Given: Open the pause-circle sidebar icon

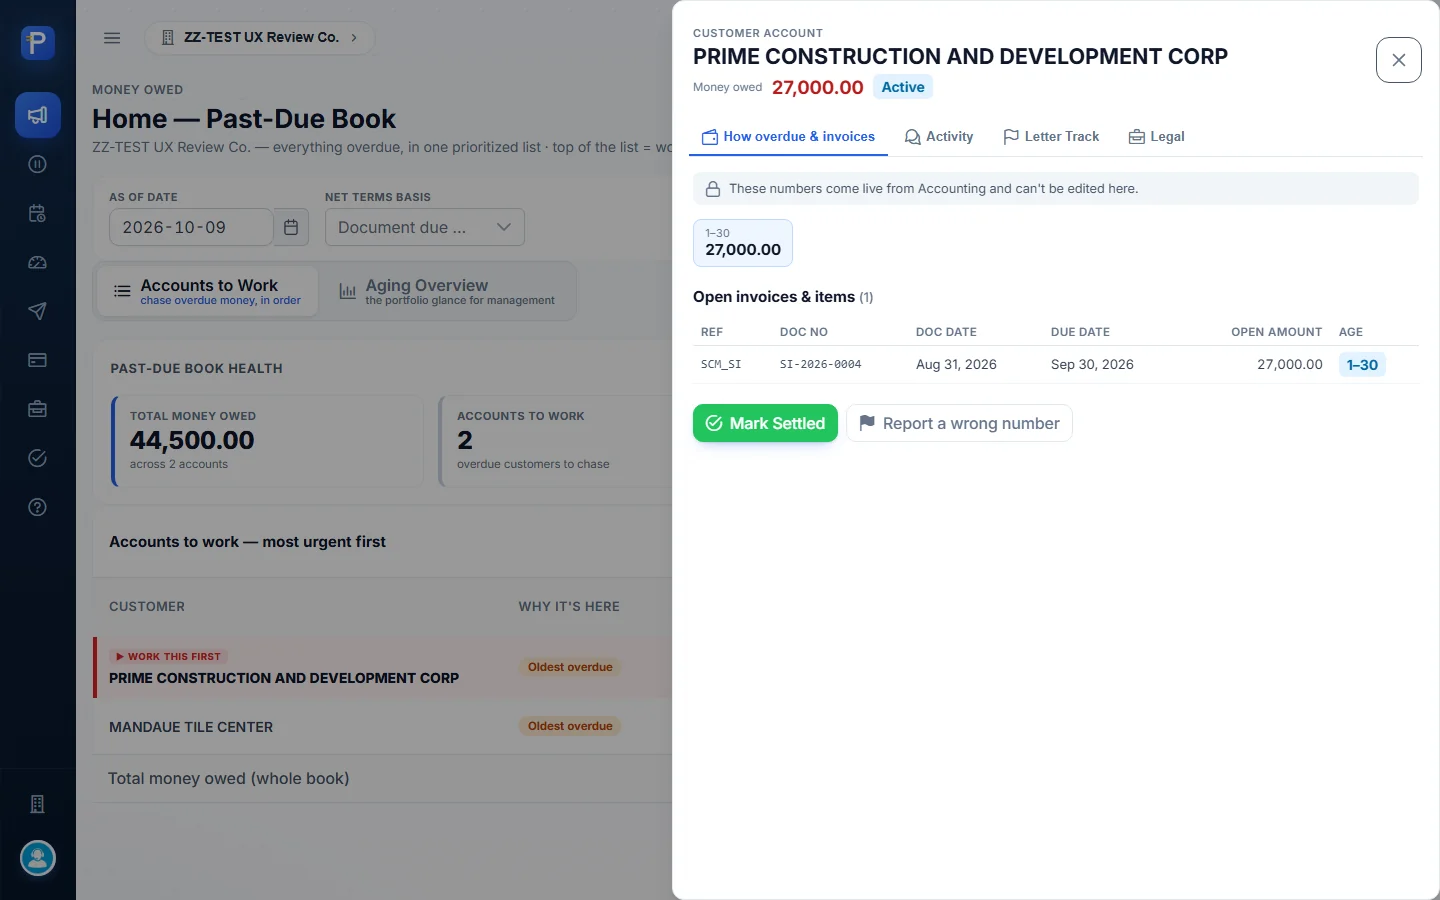Looking at the screenshot, I should (x=38, y=164).
